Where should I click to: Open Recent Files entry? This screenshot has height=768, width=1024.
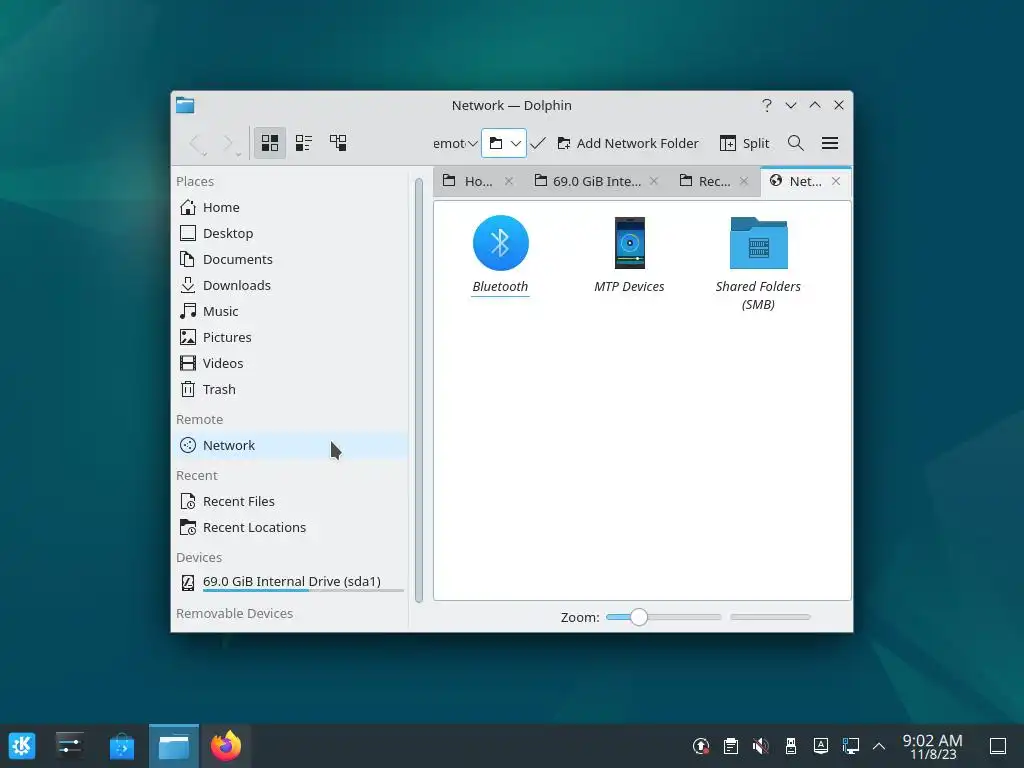[x=291, y=502]
